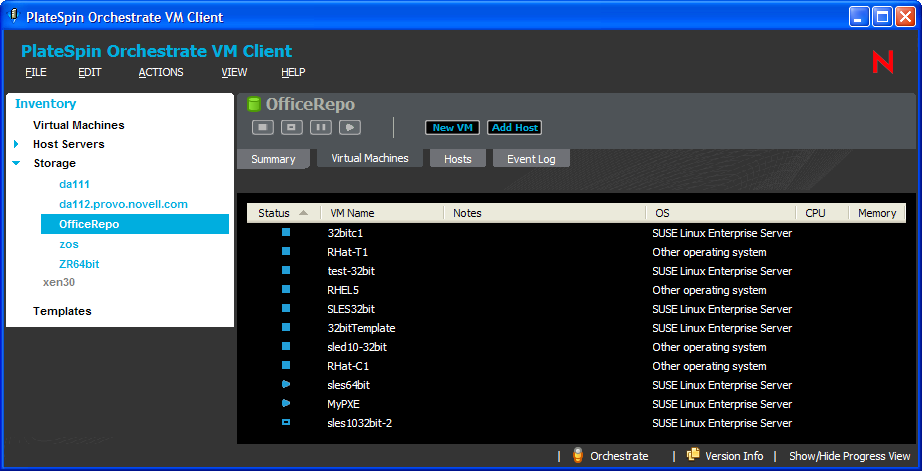Open the FILE menu
The image size is (922, 471).
[x=36, y=72]
